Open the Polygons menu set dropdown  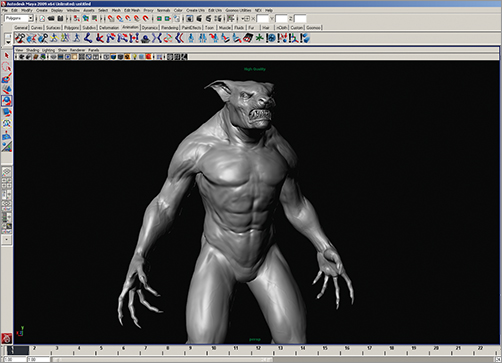19,19
